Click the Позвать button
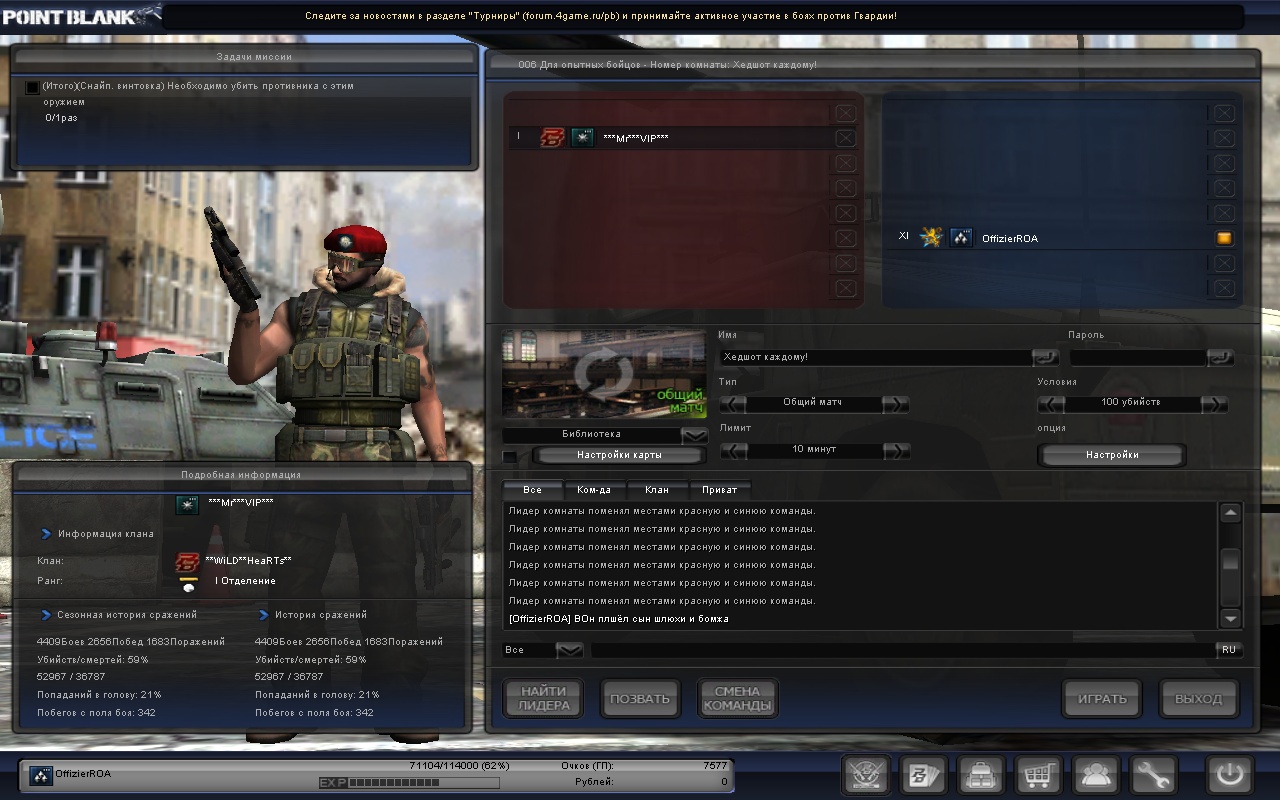Image resolution: width=1280 pixels, height=800 pixels. coord(639,698)
